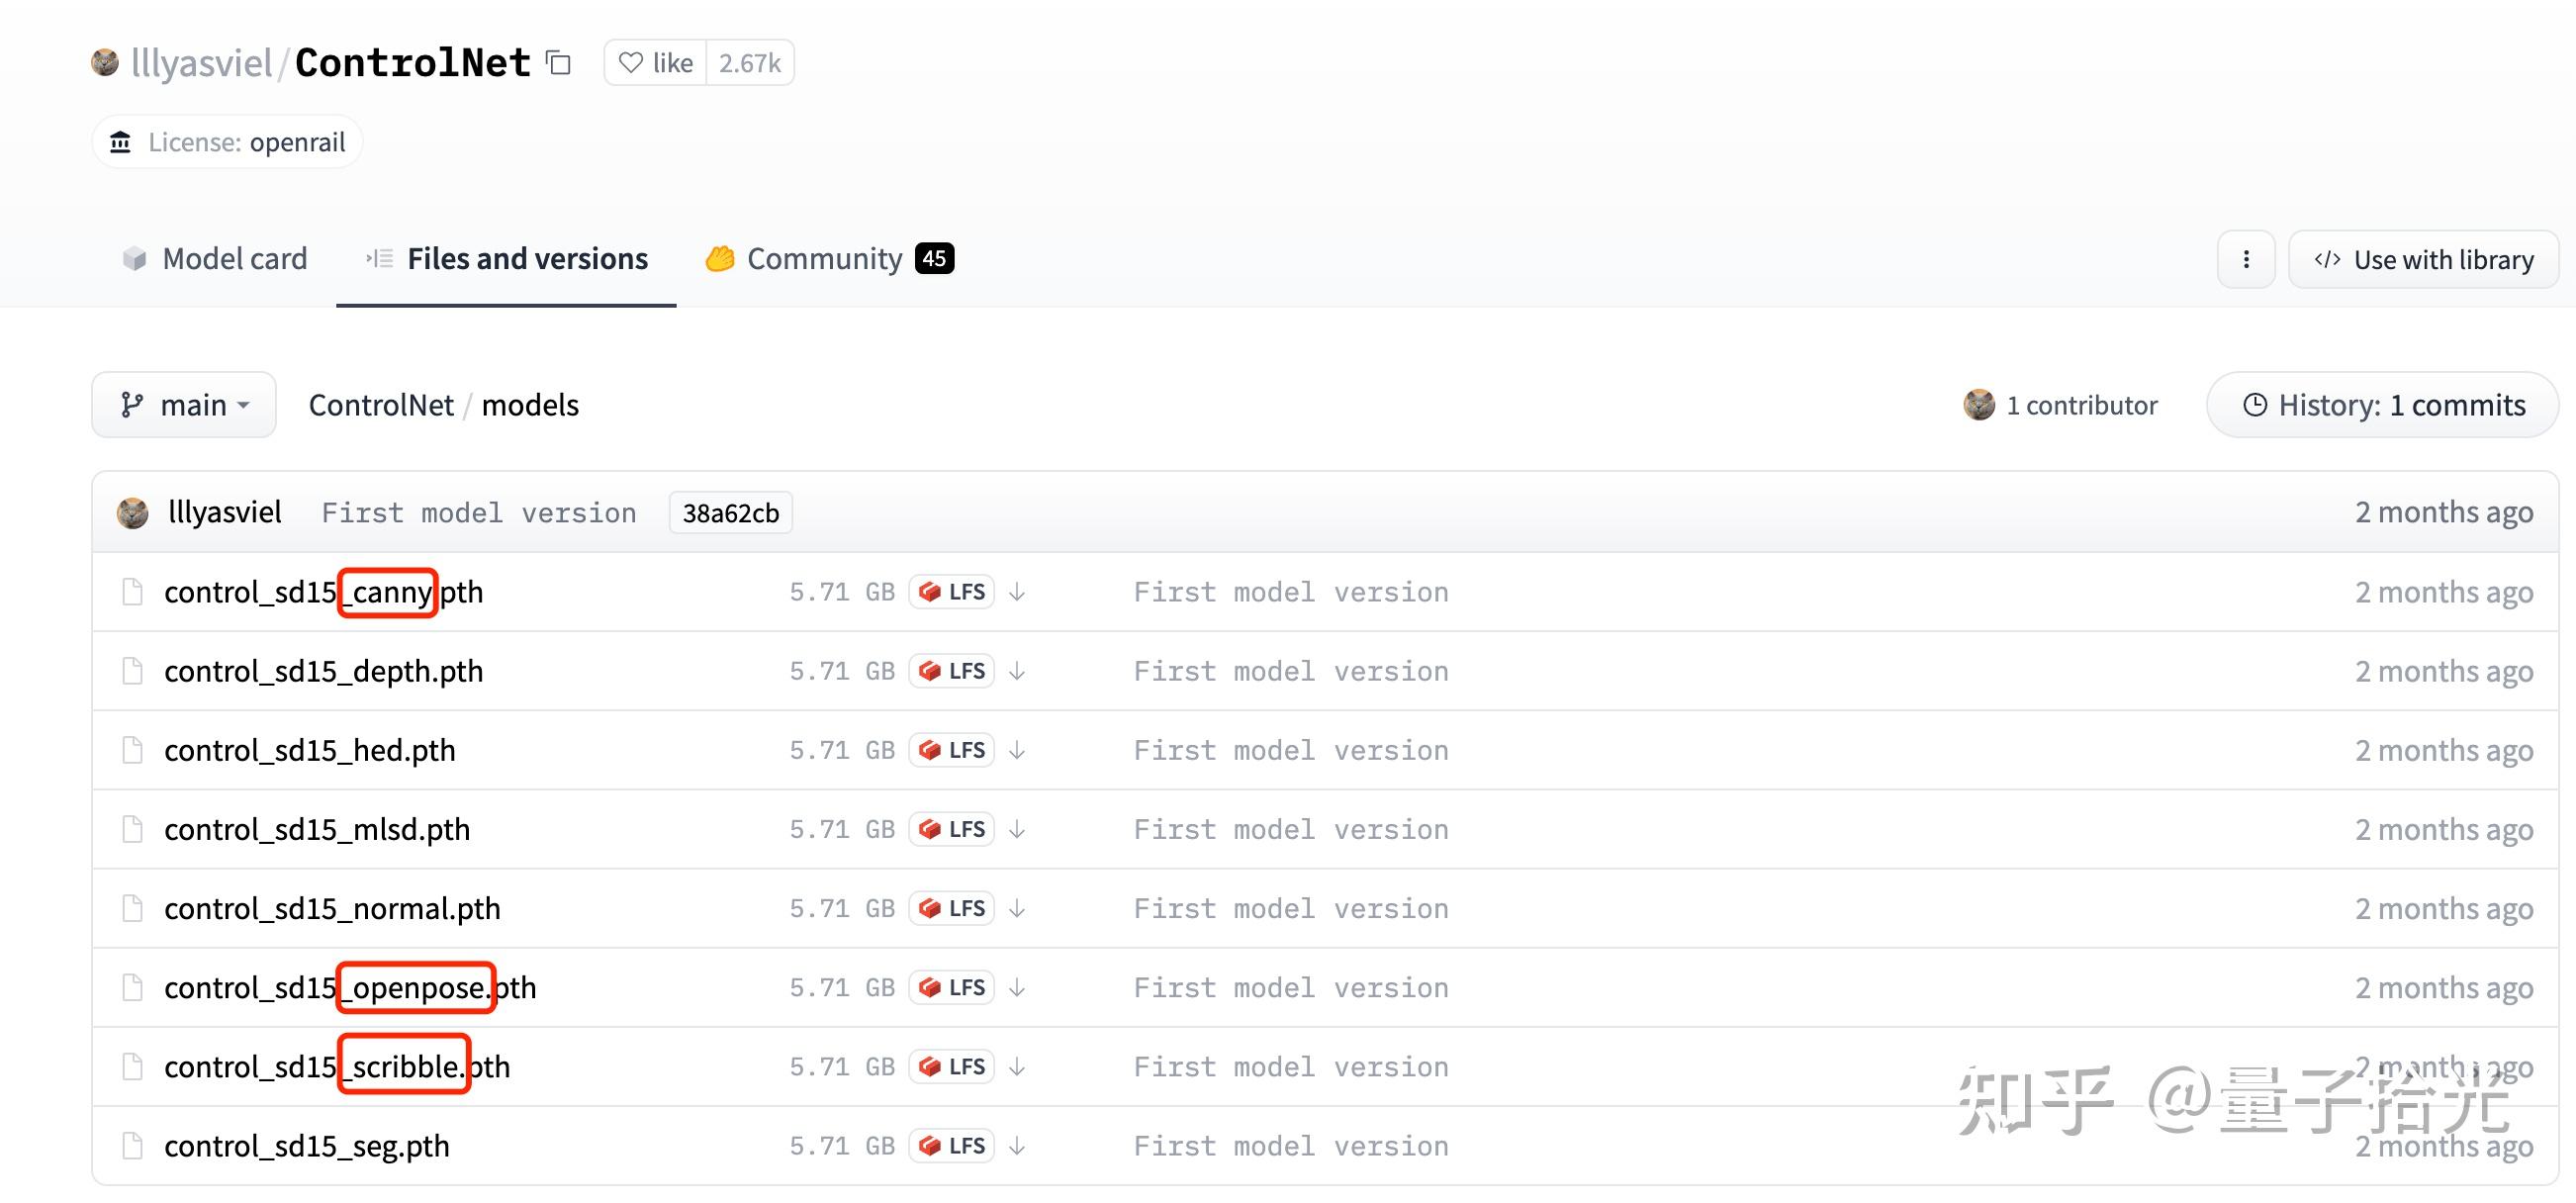The height and width of the screenshot is (1203, 2576).
Task: Open the Use with library menu
Action: [2423, 260]
